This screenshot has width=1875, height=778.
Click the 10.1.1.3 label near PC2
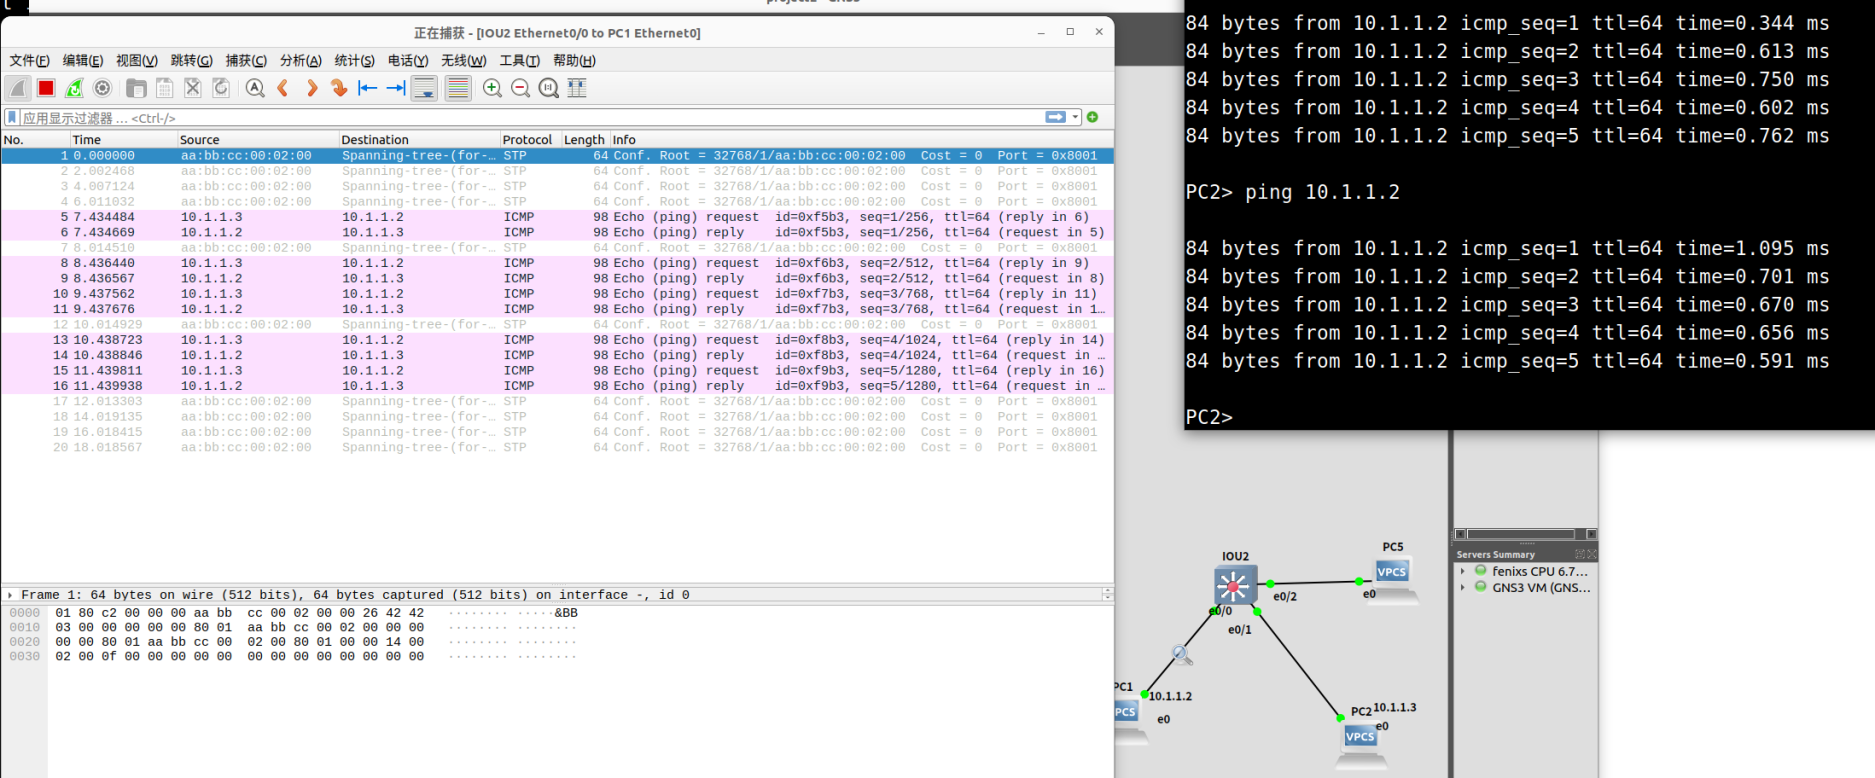pyautogui.click(x=1395, y=707)
